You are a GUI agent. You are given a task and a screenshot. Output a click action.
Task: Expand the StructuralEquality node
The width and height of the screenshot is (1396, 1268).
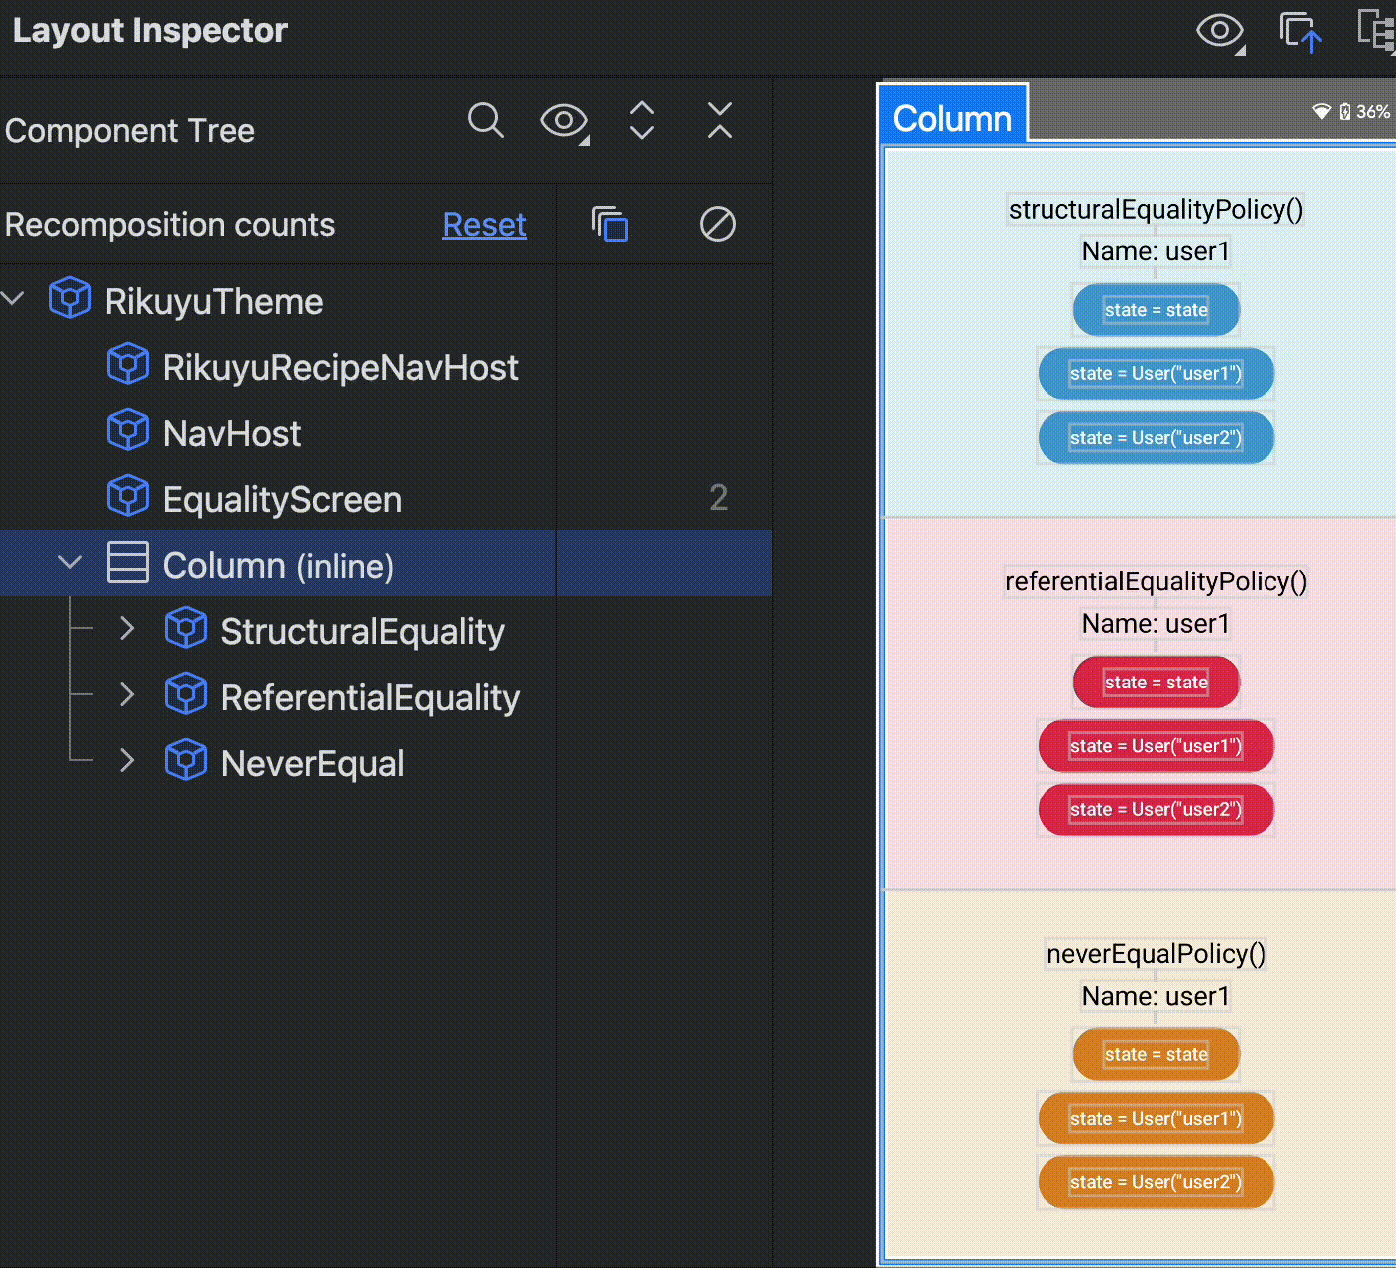[x=127, y=629]
